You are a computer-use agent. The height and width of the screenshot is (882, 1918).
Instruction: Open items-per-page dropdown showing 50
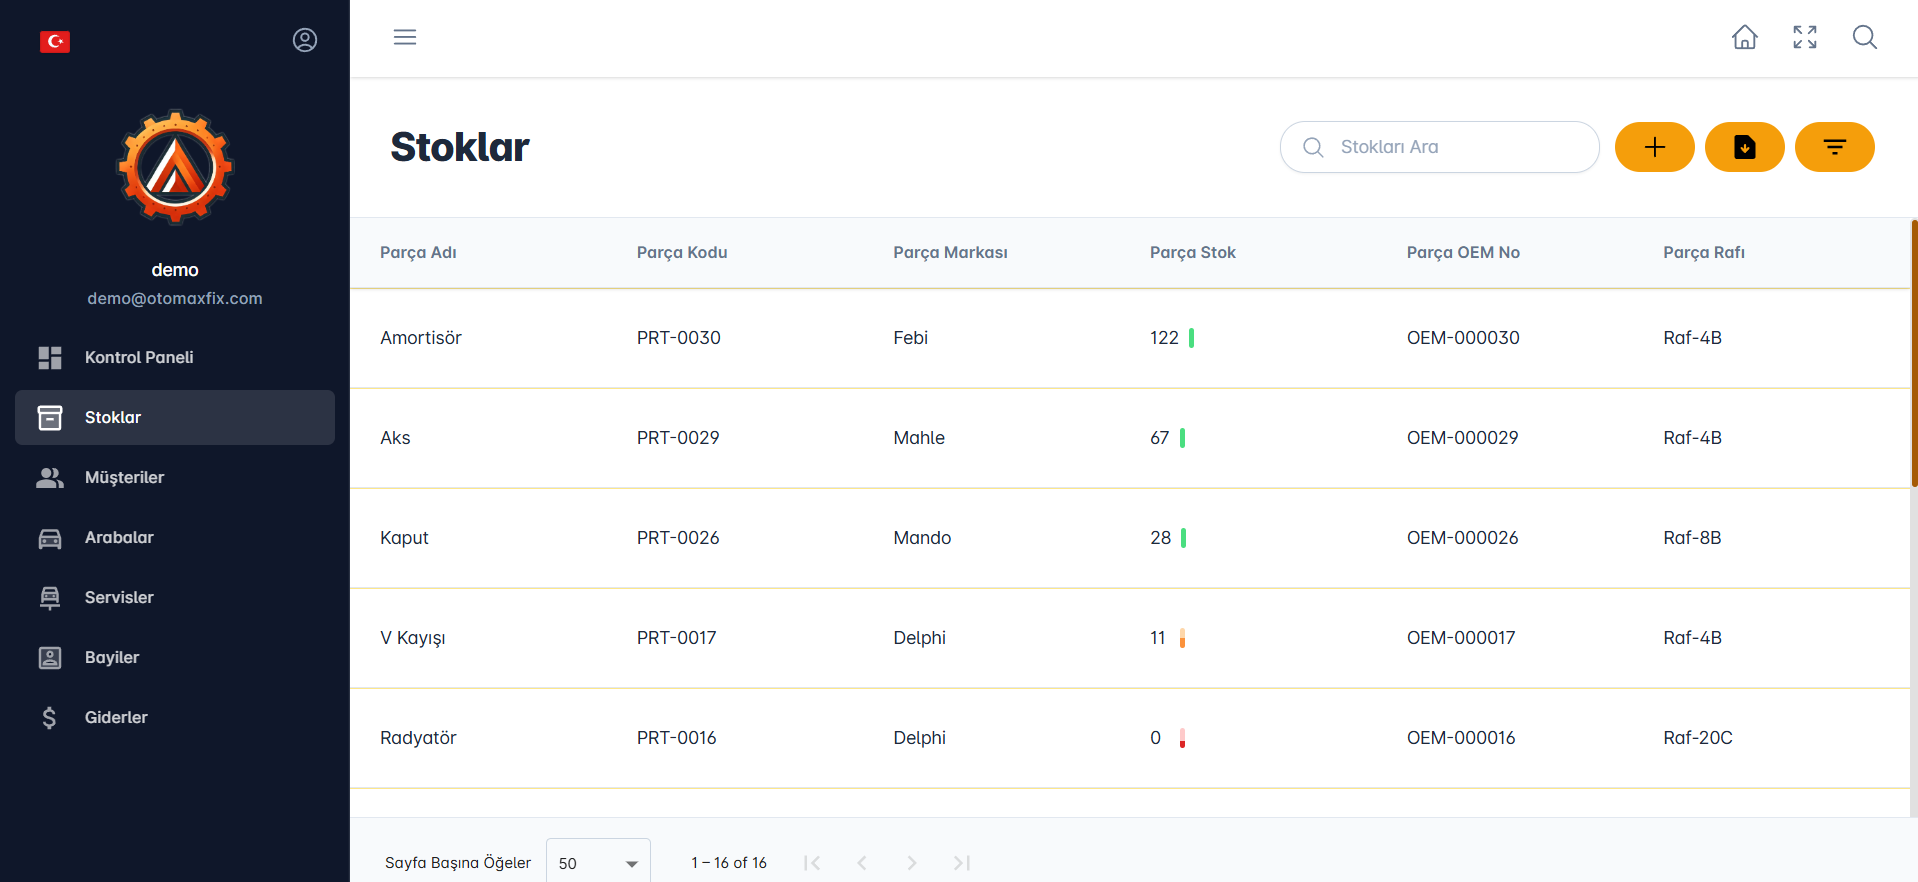(x=598, y=862)
